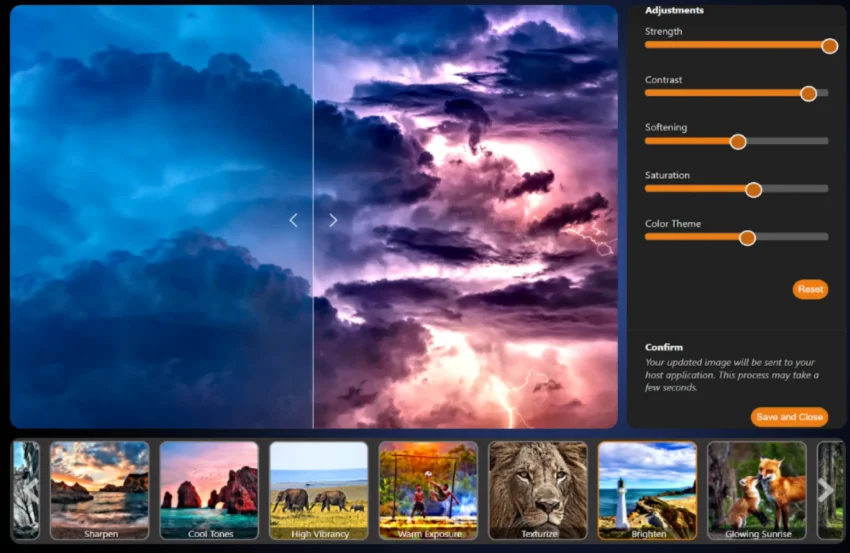Click the Saturation label
Image resolution: width=850 pixels, height=553 pixels.
[667, 175]
